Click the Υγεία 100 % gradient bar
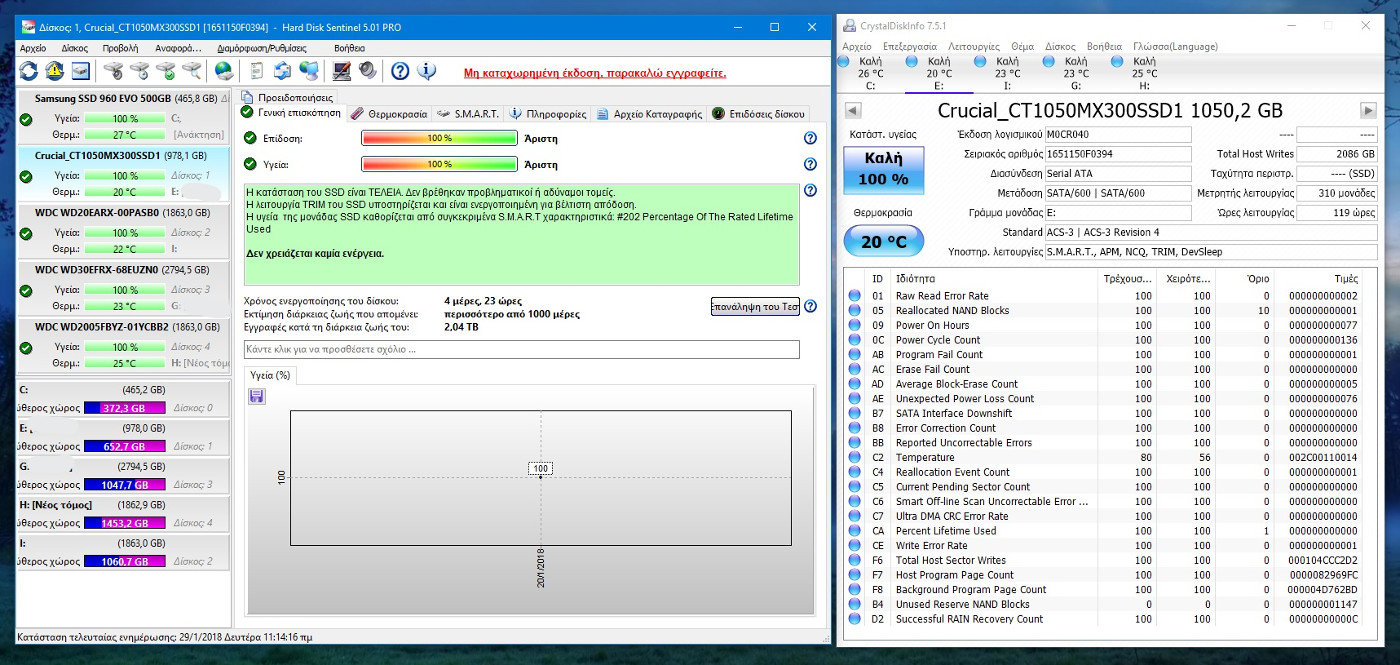 click(440, 164)
